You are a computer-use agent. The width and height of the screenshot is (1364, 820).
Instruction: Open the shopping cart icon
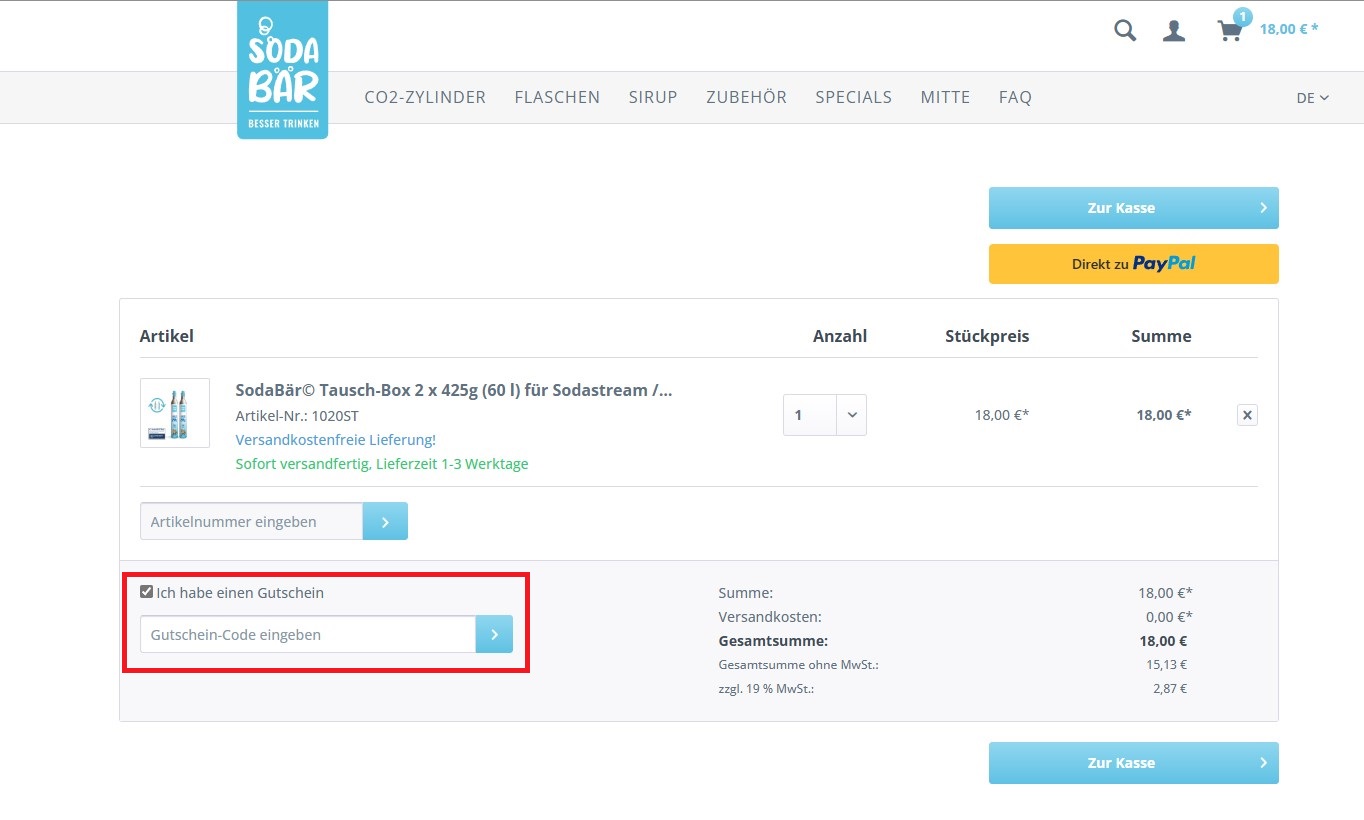pos(1230,31)
